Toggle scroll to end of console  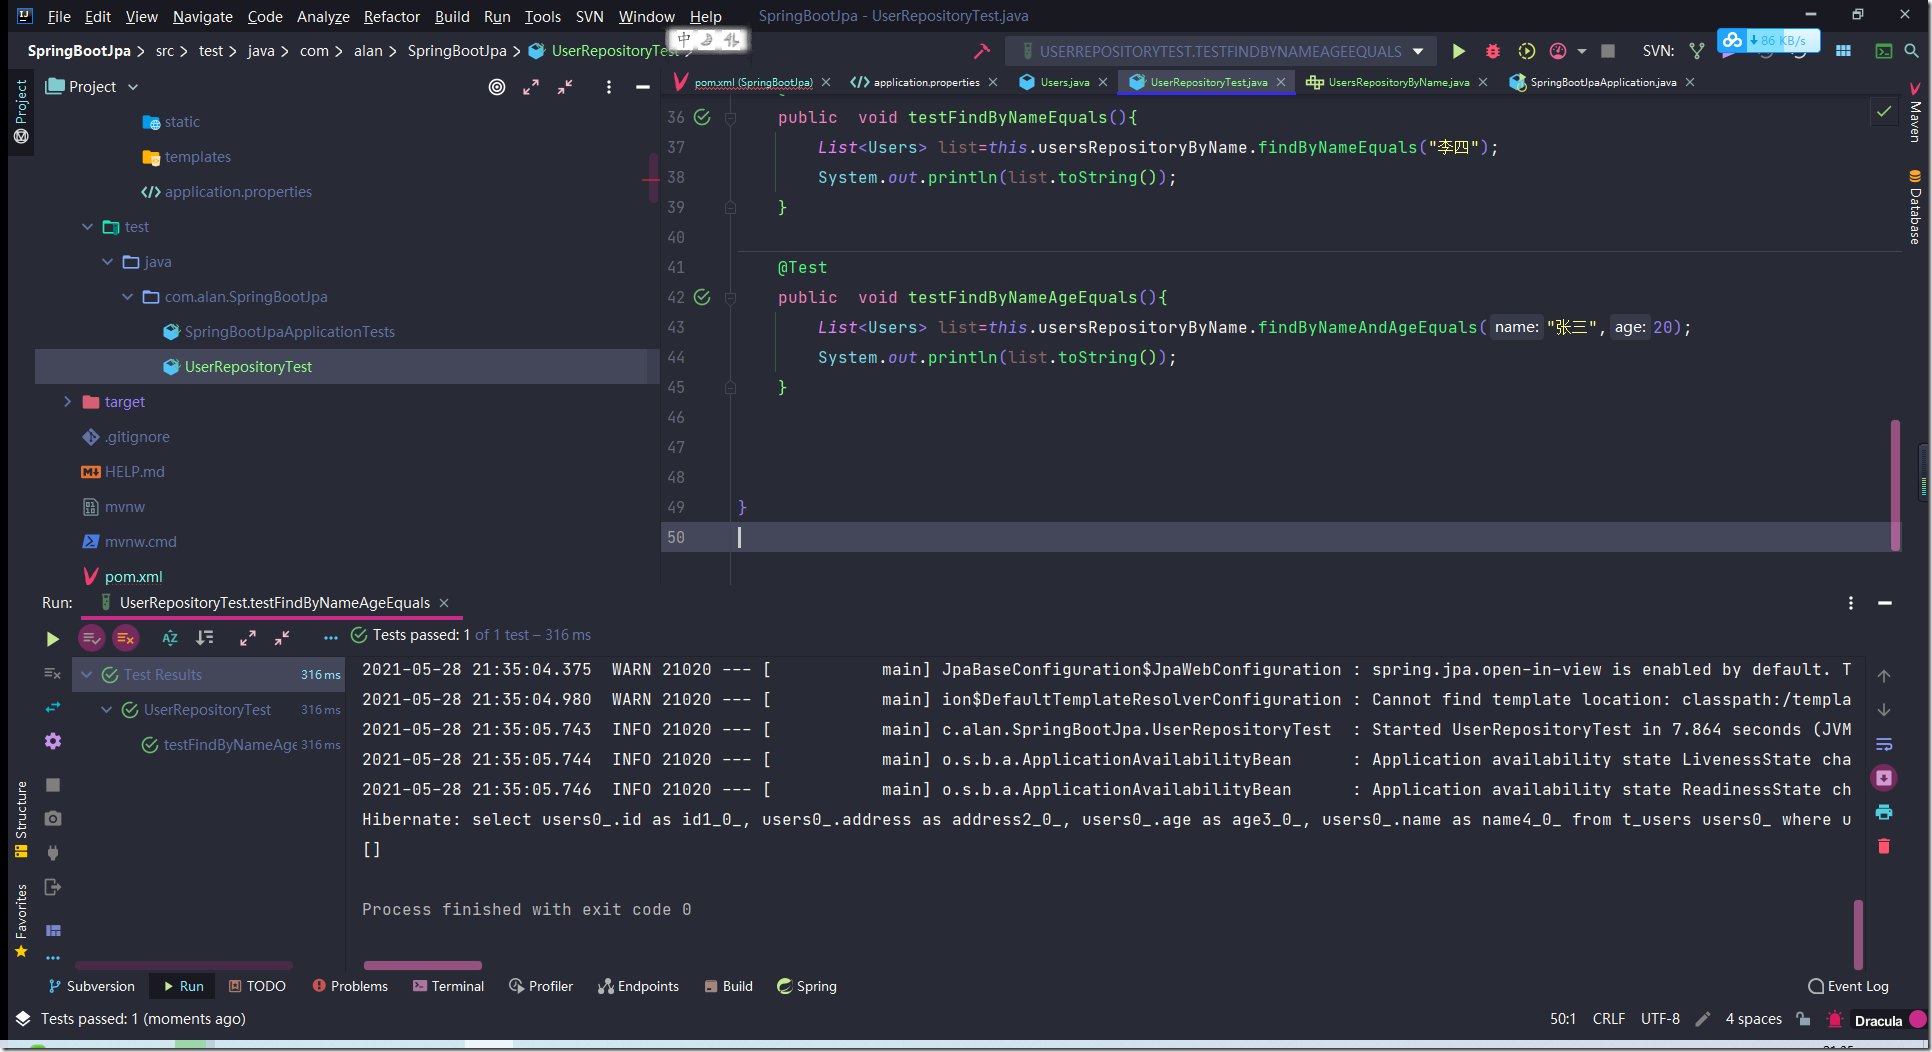tap(1884, 778)
